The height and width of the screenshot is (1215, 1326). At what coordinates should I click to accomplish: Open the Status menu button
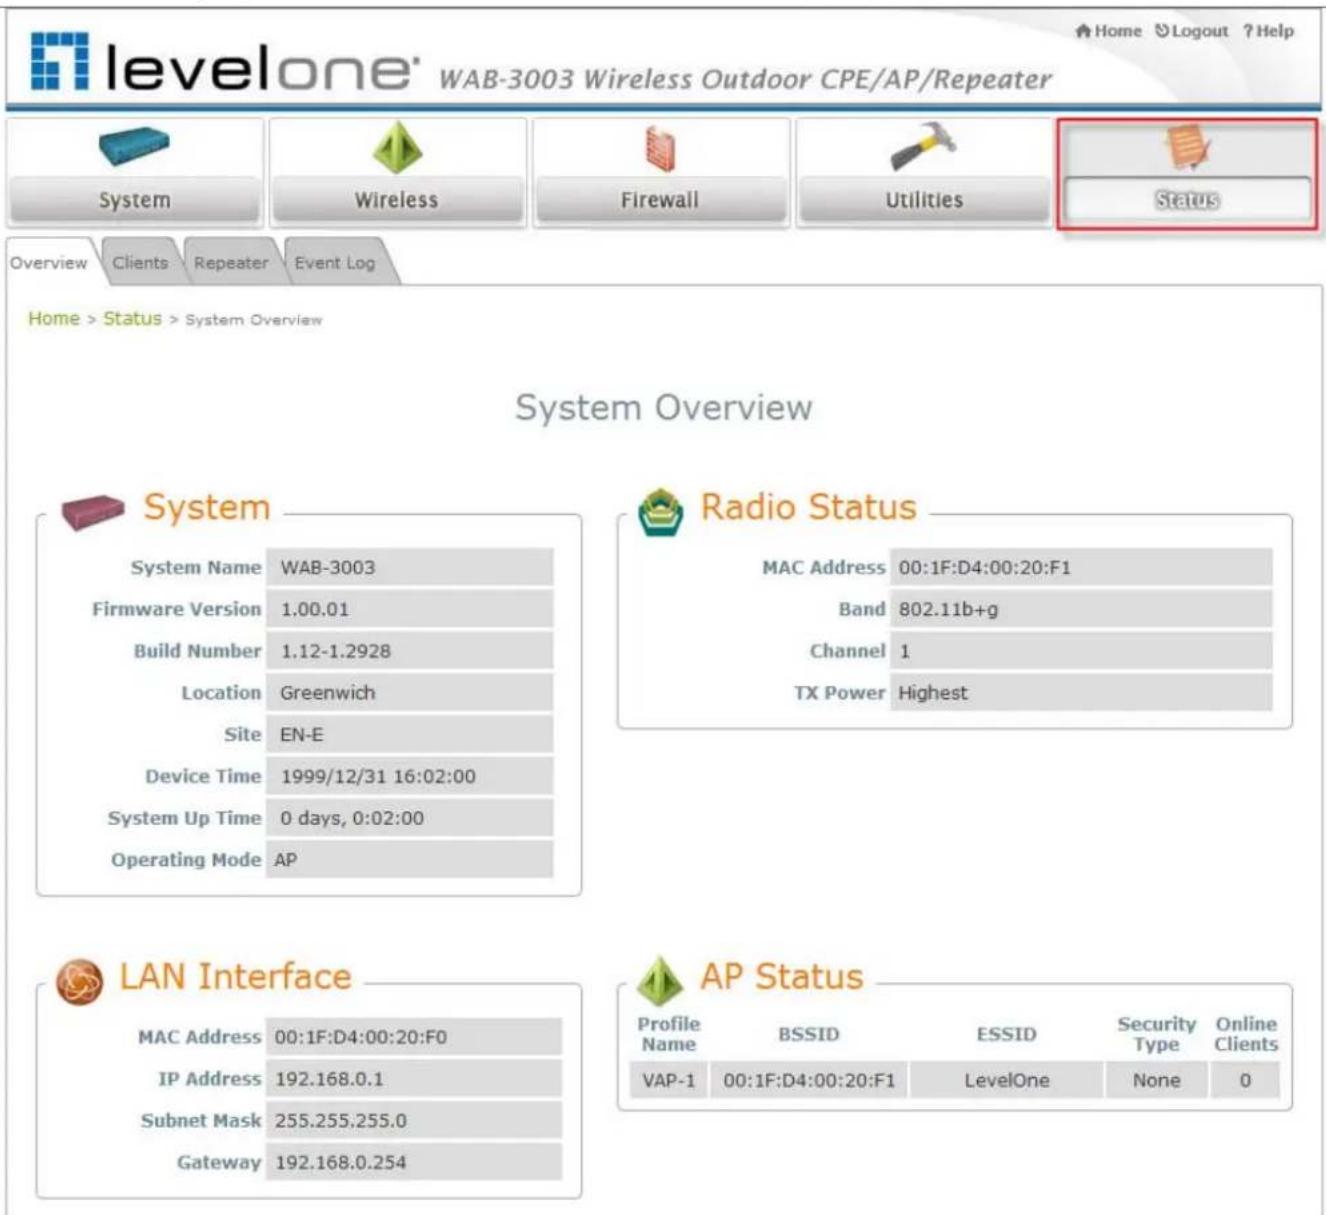pos(1187,199)
